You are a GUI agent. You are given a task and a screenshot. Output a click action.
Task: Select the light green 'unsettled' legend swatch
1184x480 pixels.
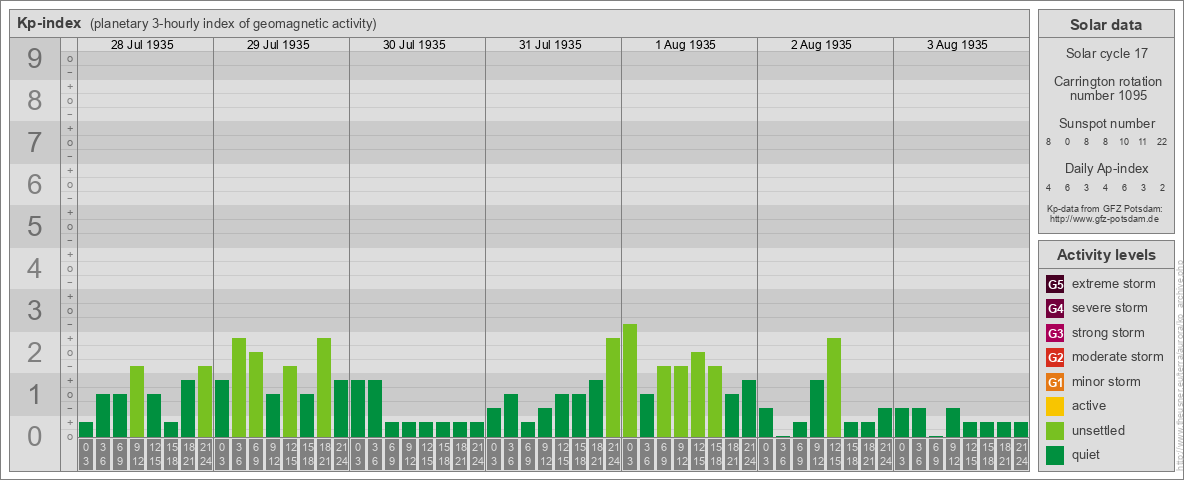[1055, 430]
